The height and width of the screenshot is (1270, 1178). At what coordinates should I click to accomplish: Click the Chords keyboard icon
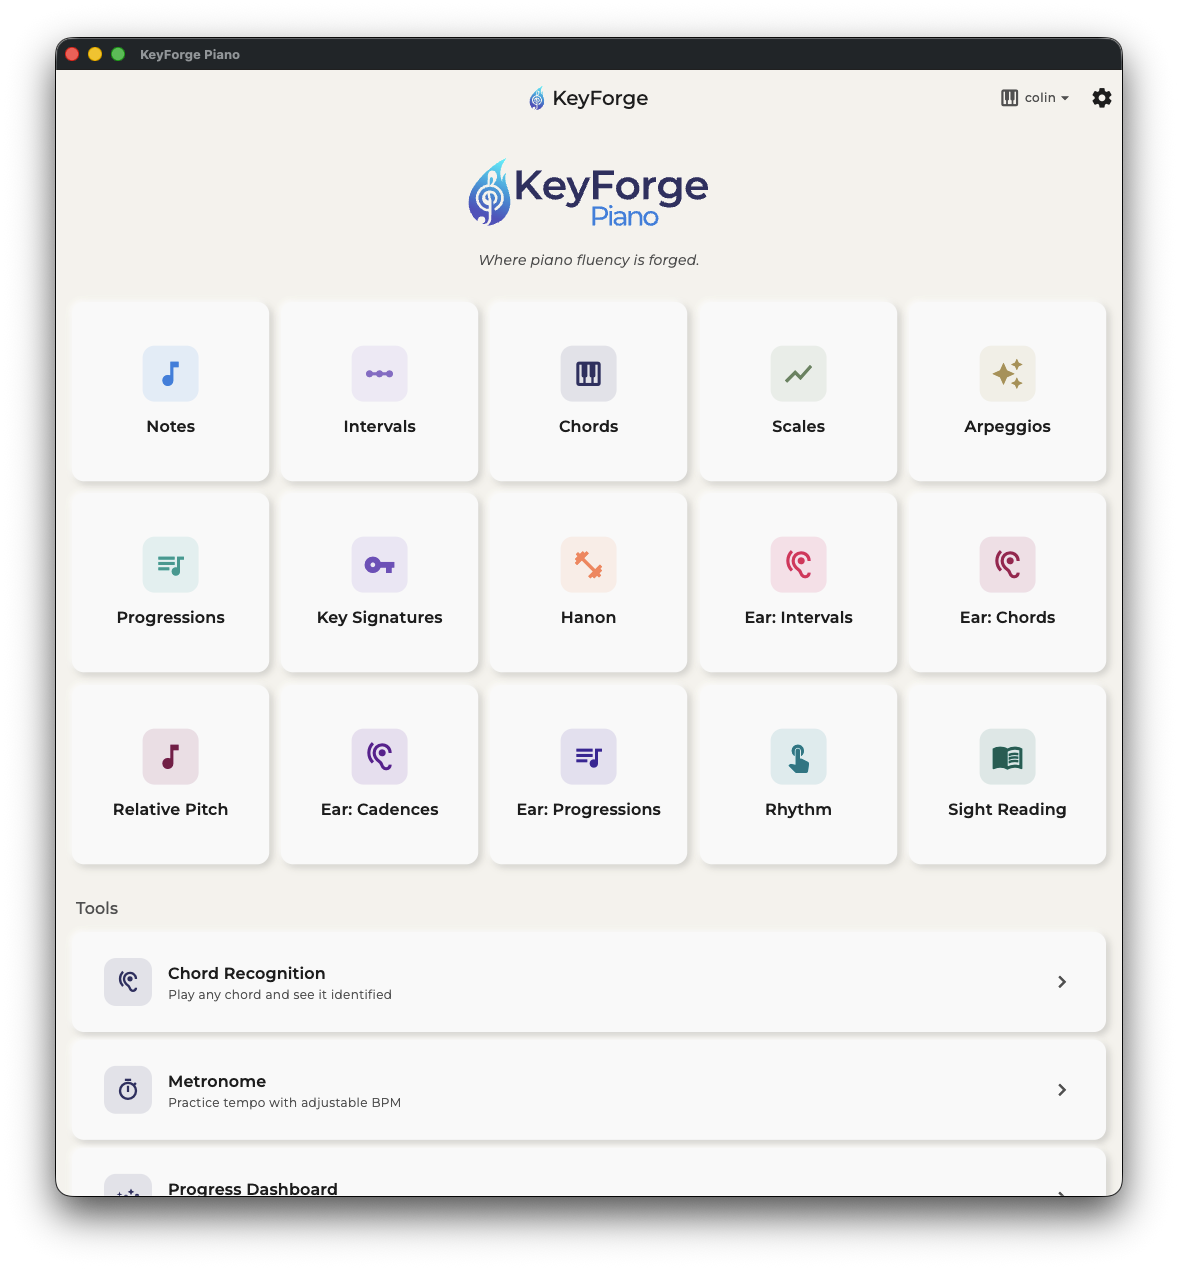click(588, 373)
